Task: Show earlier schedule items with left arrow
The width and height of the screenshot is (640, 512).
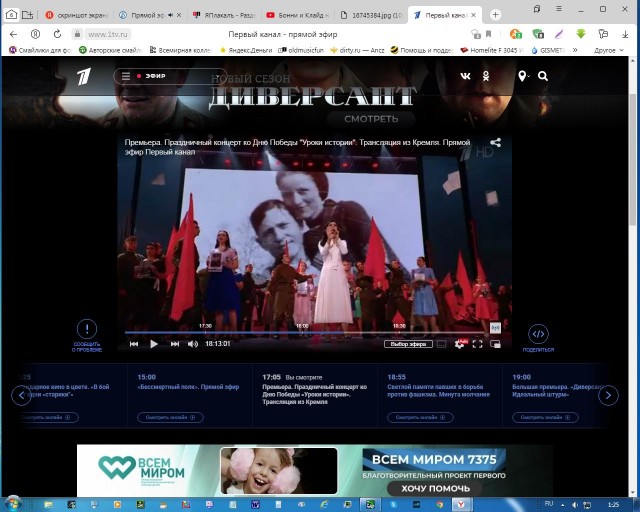Action: [x=21, y=395]
